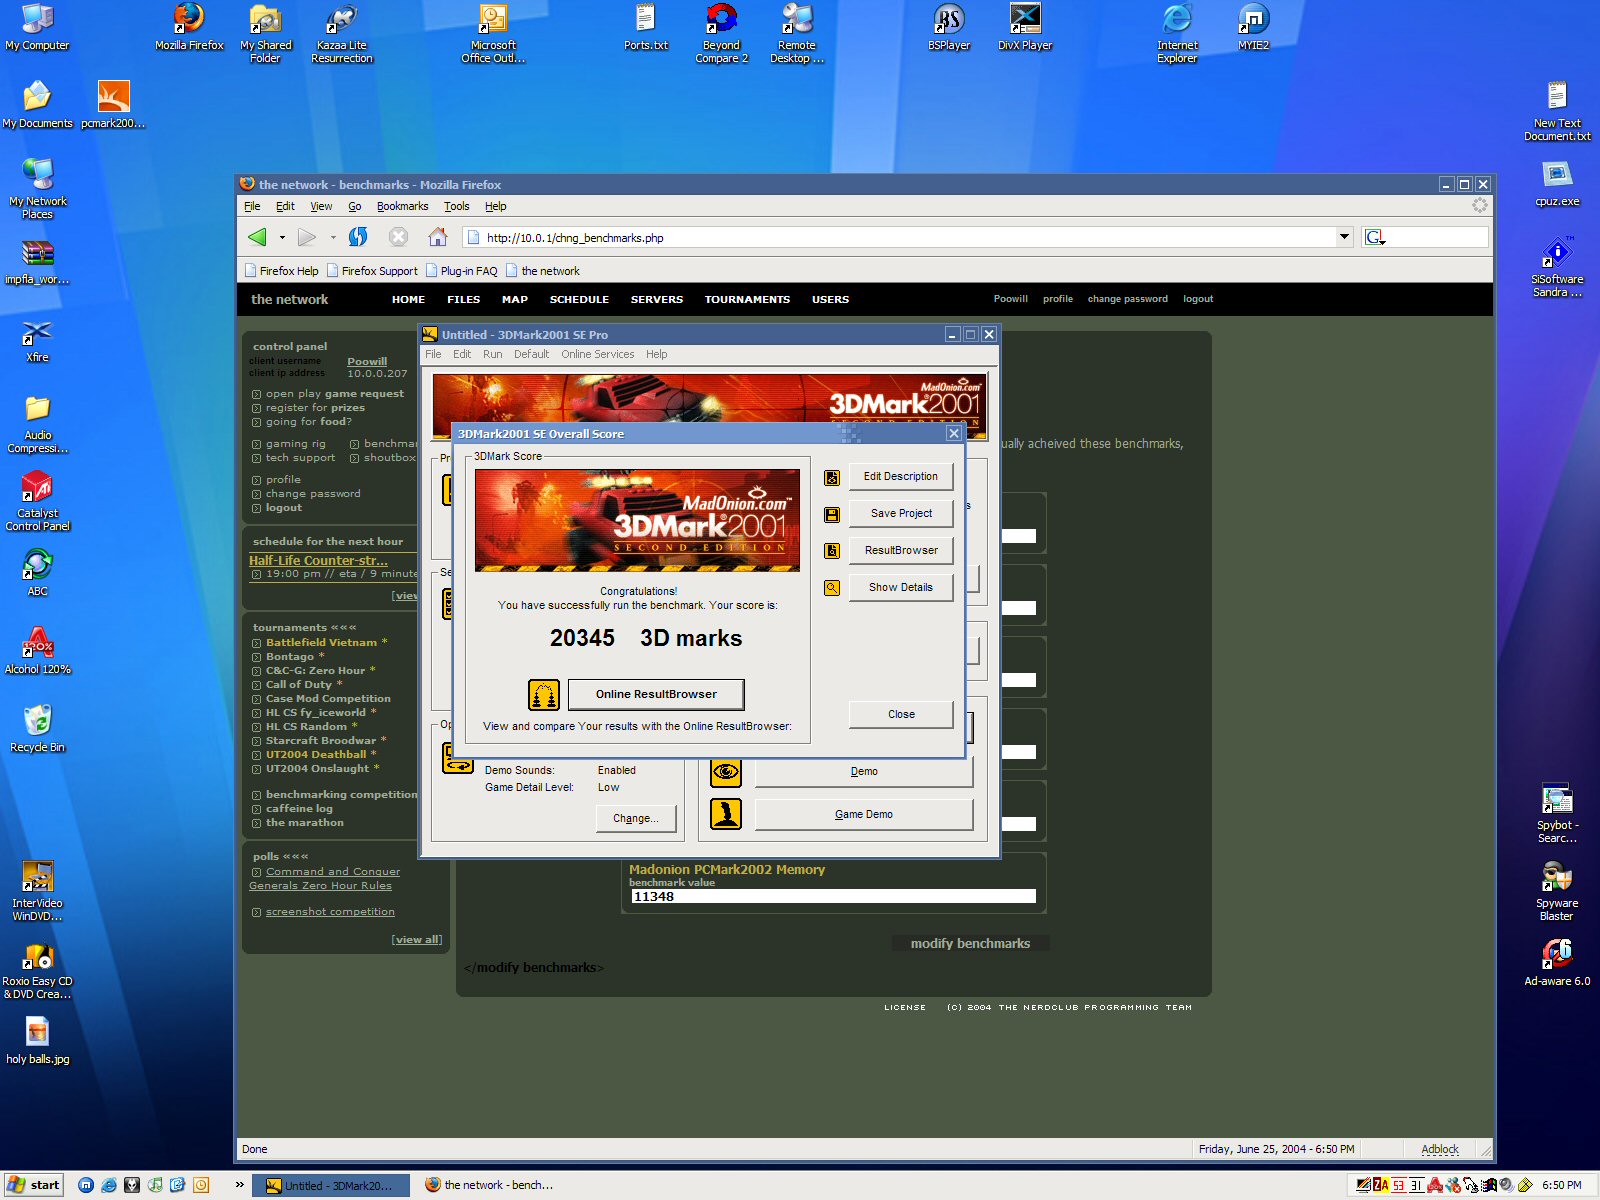
Task: Click the Firefox Stop button
Action: click(x=398, y=237)
